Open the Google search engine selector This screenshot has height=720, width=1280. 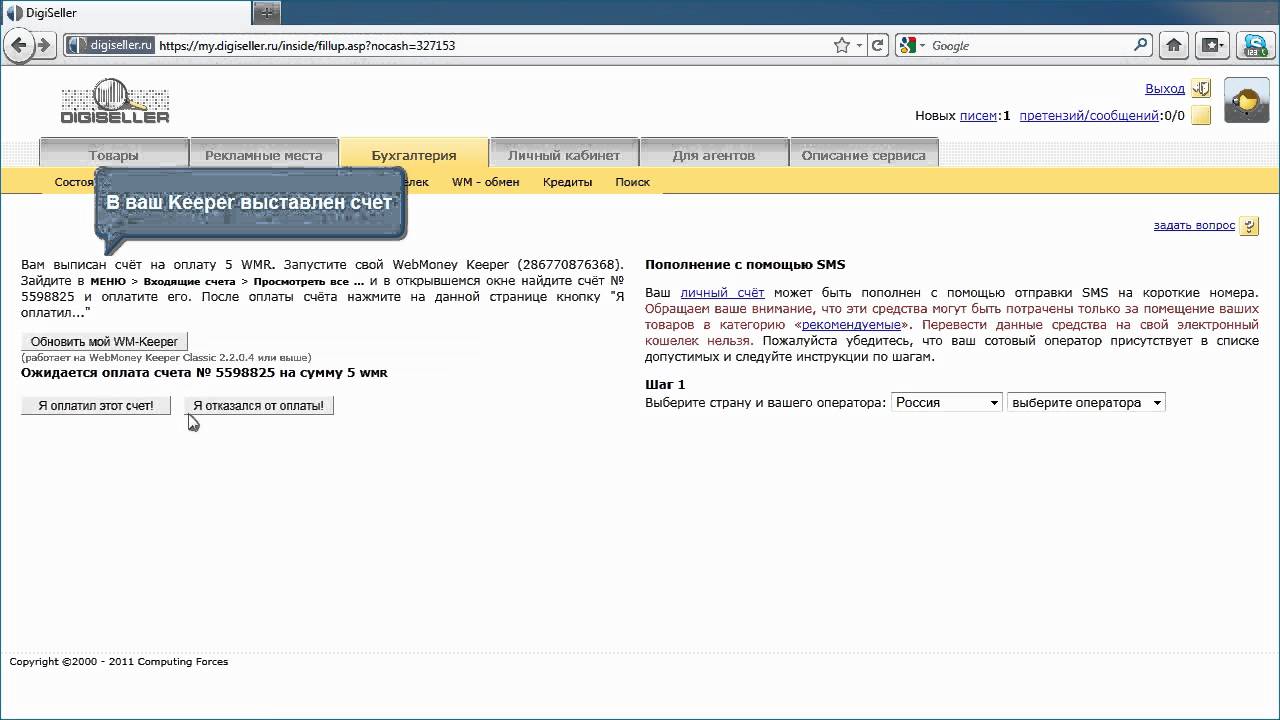[x=909, y=45]
